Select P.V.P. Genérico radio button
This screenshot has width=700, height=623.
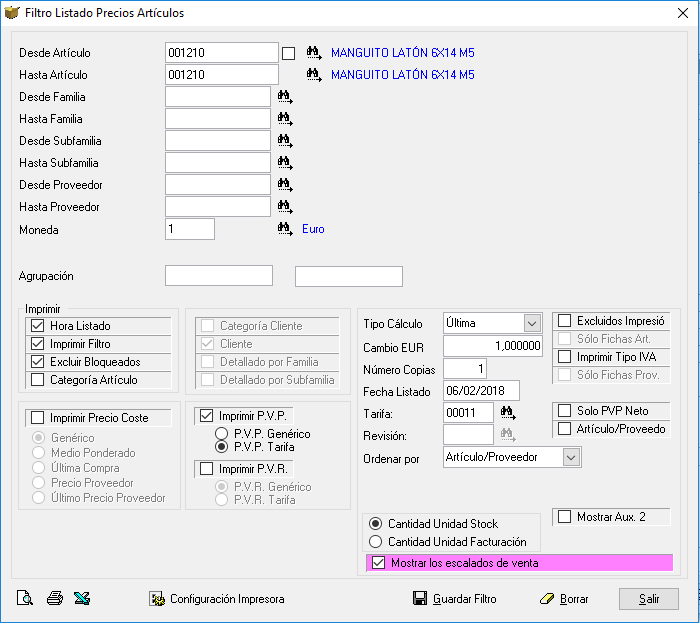click(221, 433)
